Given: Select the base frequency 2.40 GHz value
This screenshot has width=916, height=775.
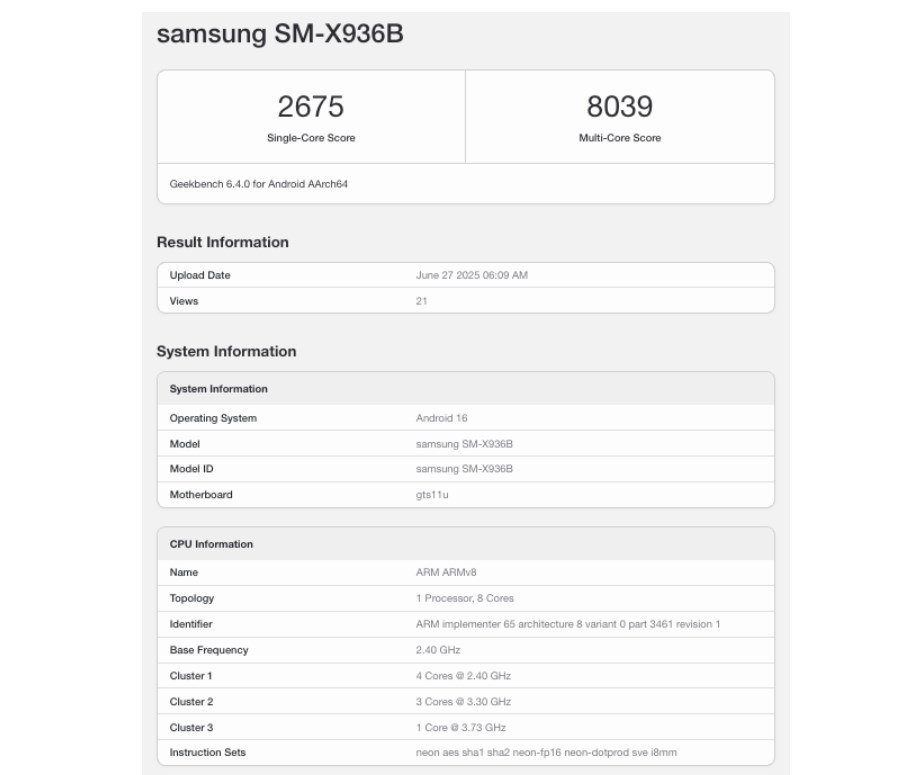Looking at the screenshot, I should [x=438, y=650].
